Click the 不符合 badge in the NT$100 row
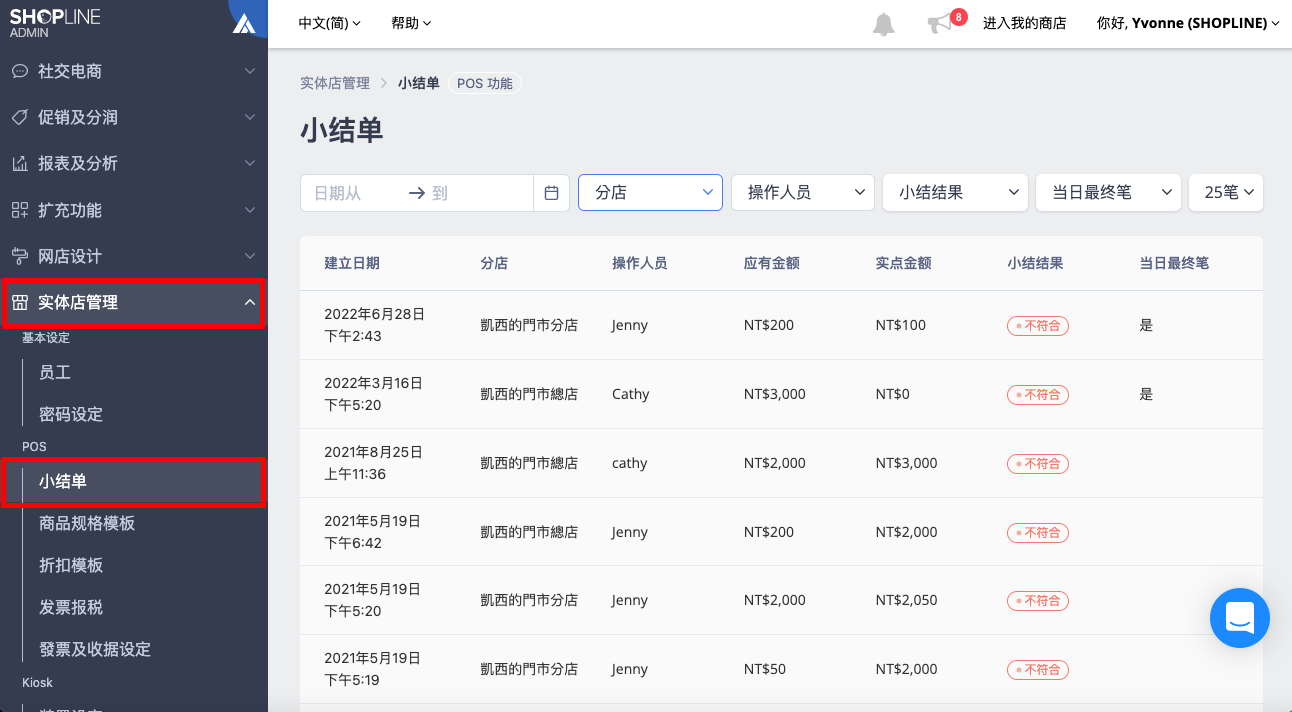The height and width of the screenshot is (712, 1292). pyautogui.click(x=1038, y=325)
